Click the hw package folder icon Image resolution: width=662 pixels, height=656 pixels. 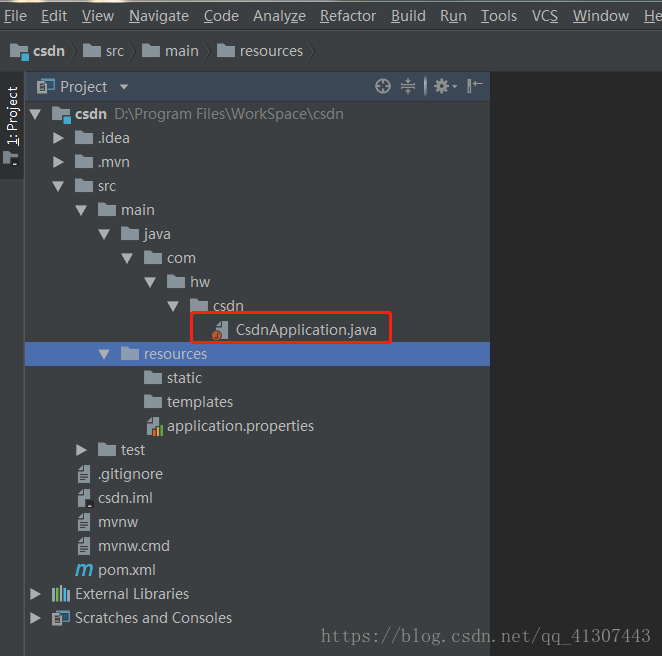pyautogui.click(x=176, y=282)
